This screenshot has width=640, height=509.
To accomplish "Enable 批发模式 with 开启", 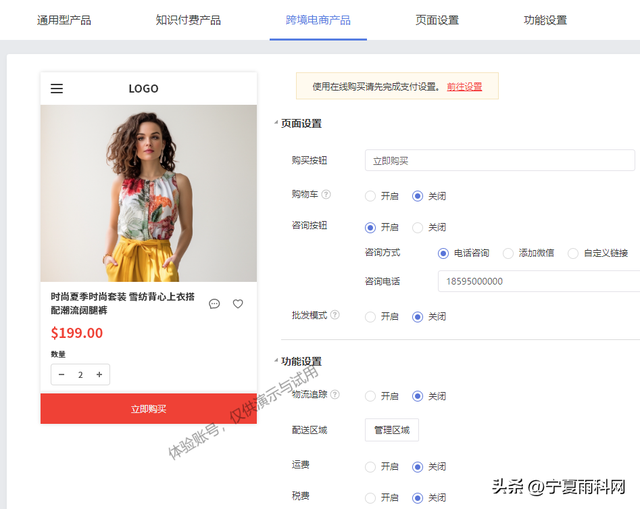I will point(370,317).
